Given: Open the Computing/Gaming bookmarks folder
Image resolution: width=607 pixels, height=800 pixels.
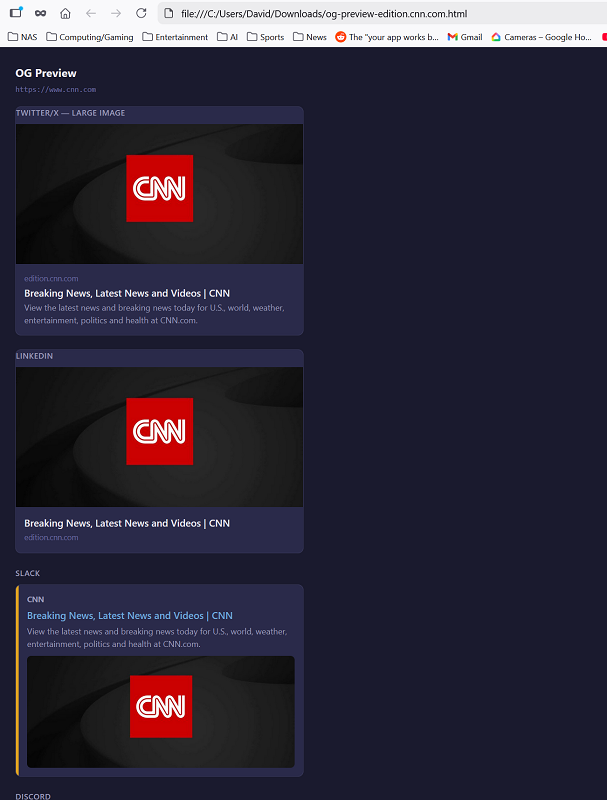Looking at the screenshot, I should 90,37.
